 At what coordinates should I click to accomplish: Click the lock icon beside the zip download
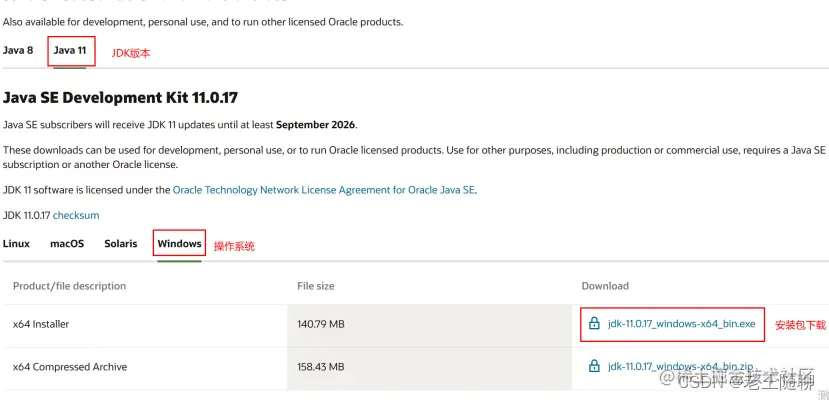[595, 366]
